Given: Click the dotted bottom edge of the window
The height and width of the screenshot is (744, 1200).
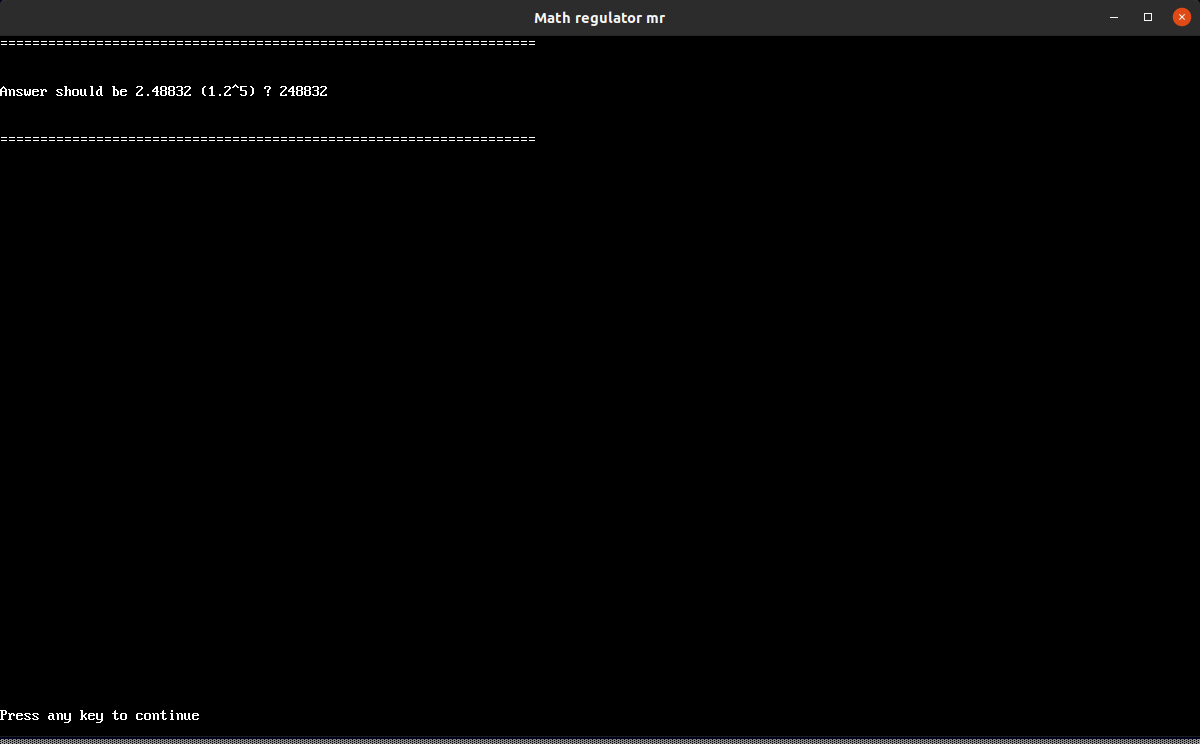Looking at the screenshot, I should coord(600,741).
